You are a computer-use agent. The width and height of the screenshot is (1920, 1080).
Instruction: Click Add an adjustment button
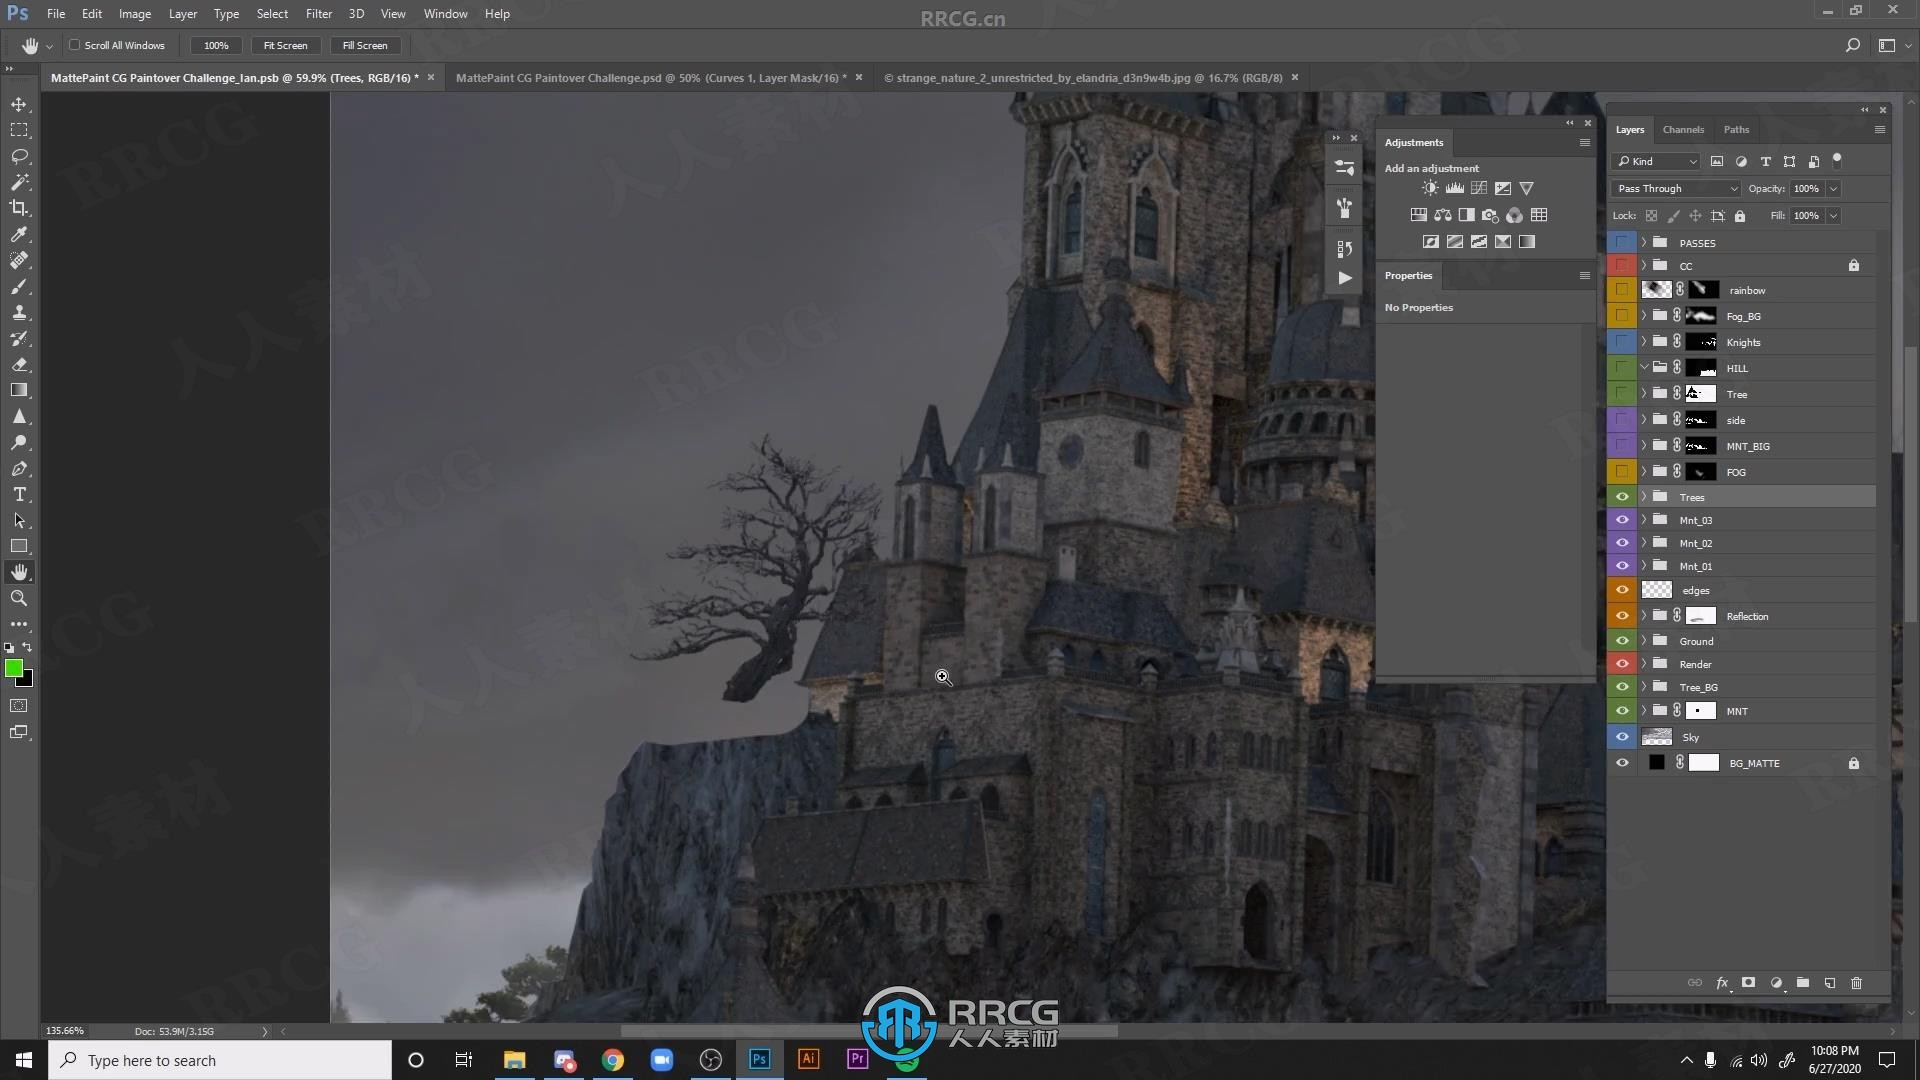(x=1431, y=167)
